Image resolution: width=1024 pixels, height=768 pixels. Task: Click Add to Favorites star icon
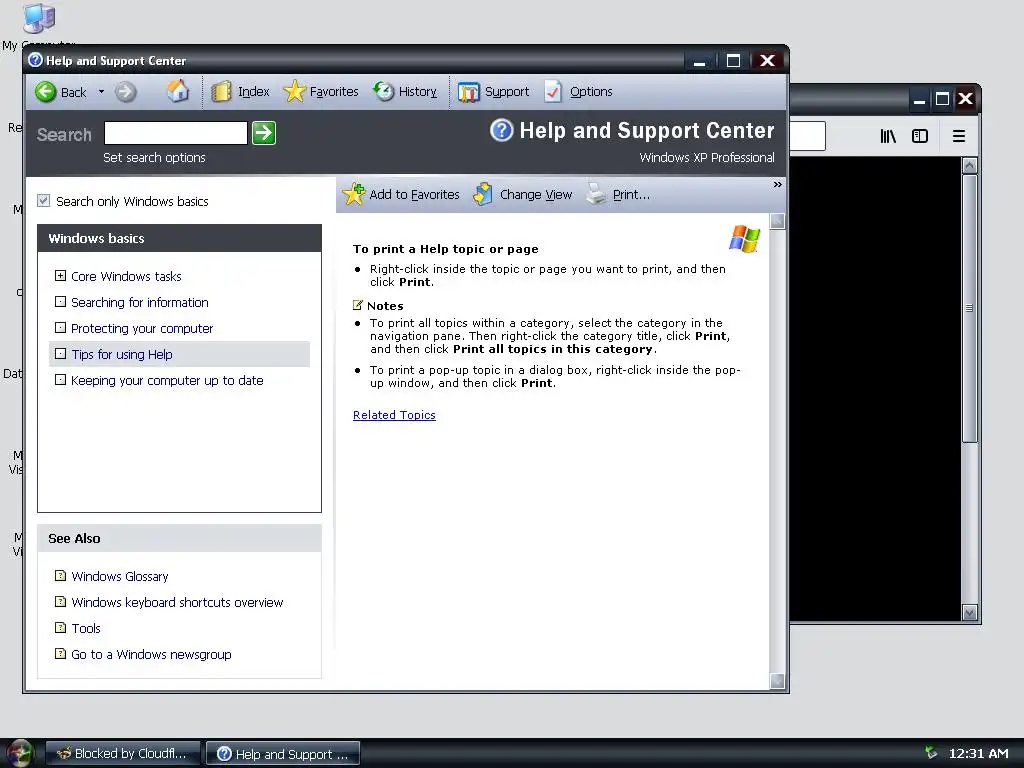[x=354, y=194]
